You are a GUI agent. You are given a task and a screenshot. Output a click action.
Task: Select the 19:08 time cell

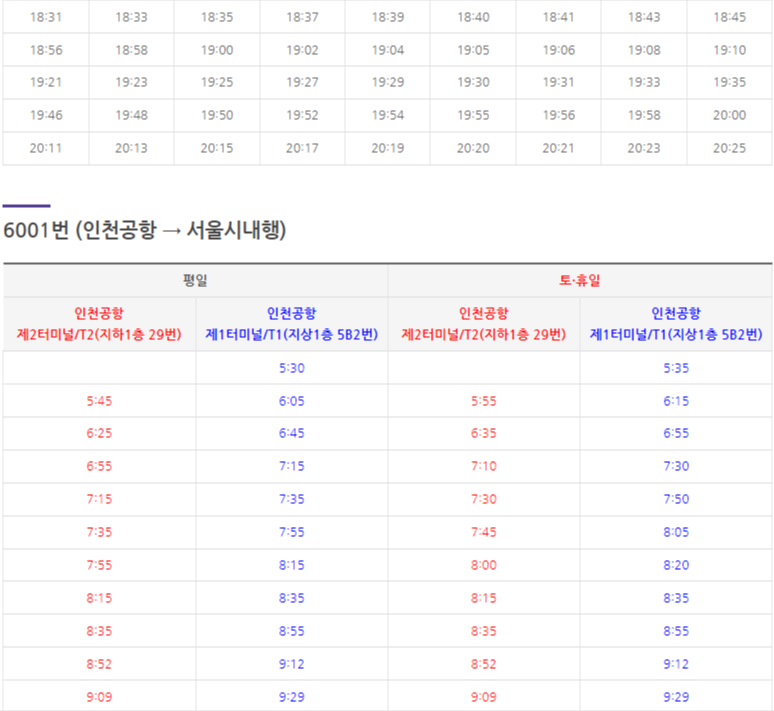[x=644, y=50]
